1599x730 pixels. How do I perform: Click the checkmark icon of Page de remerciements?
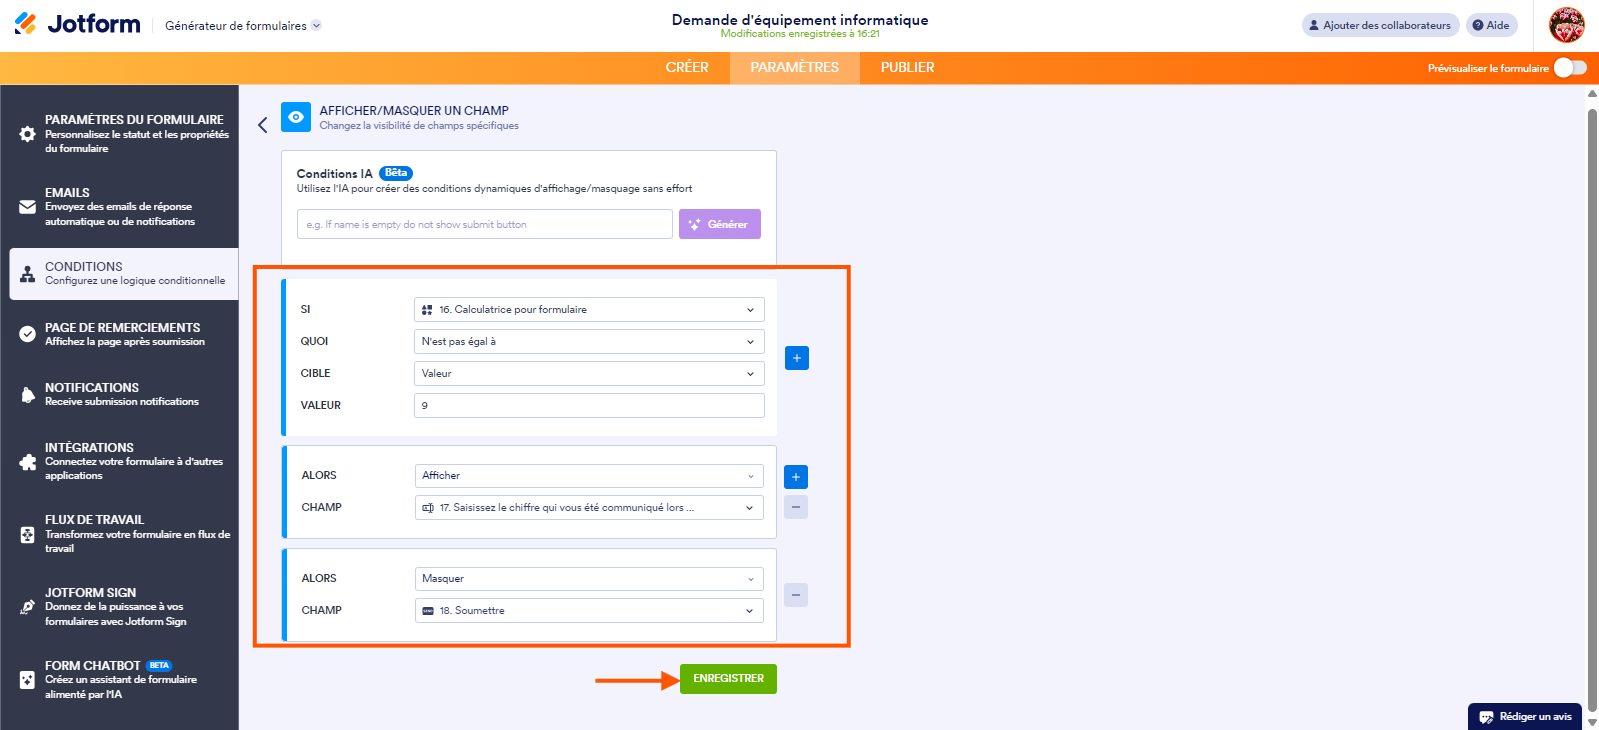[x=27, y=334]
